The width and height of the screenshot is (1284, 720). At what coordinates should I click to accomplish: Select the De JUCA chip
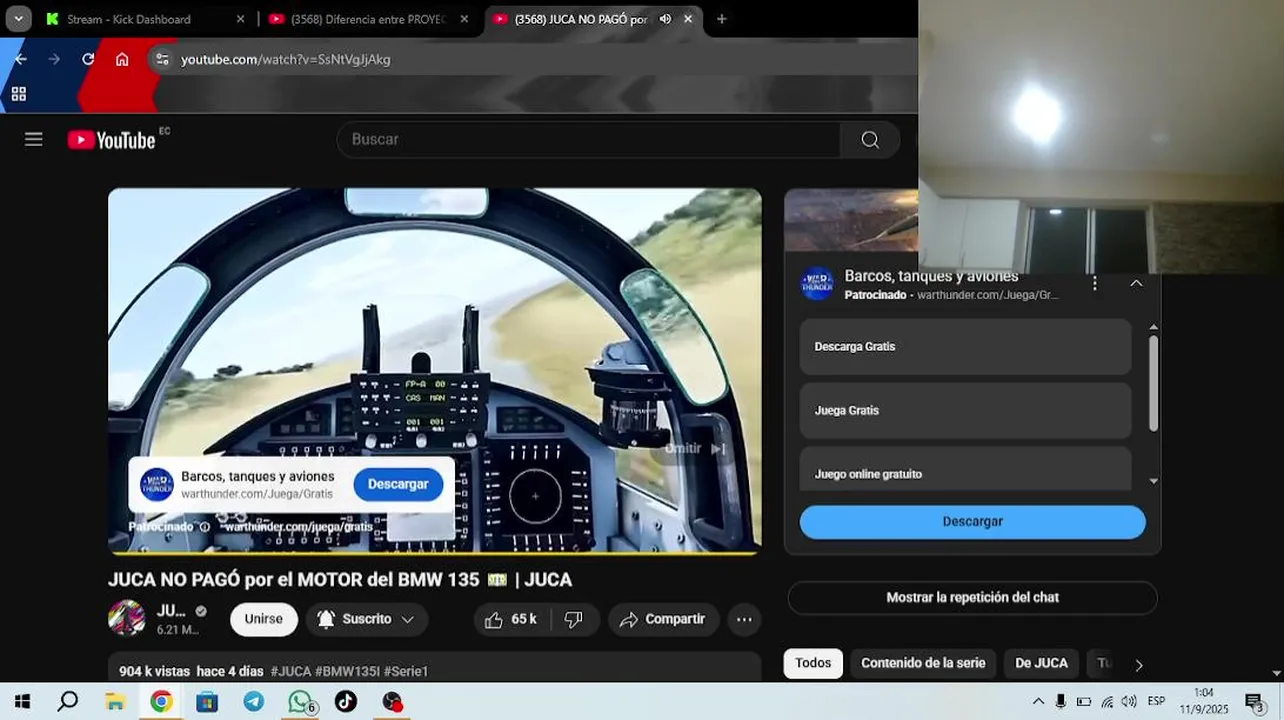point(1041,663)
